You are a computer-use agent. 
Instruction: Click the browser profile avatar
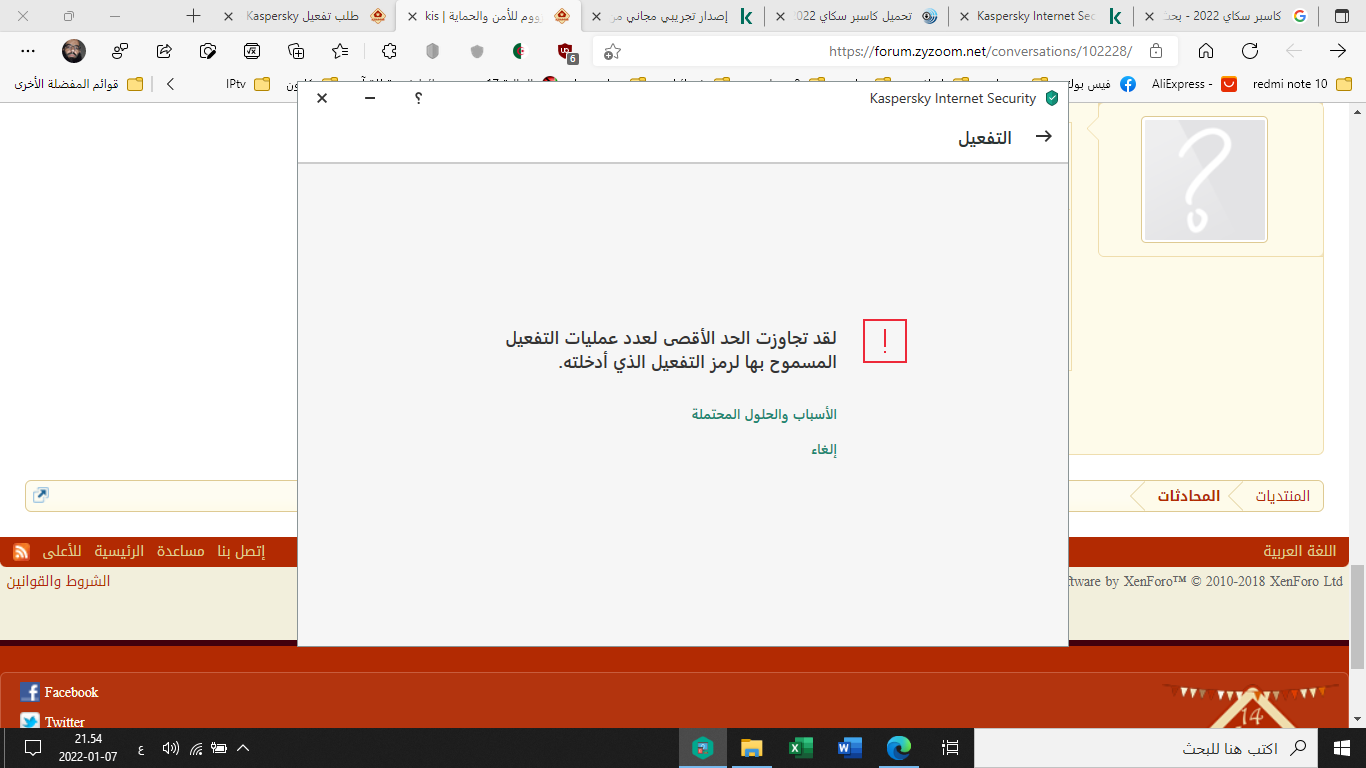click(x=74, y=51)
